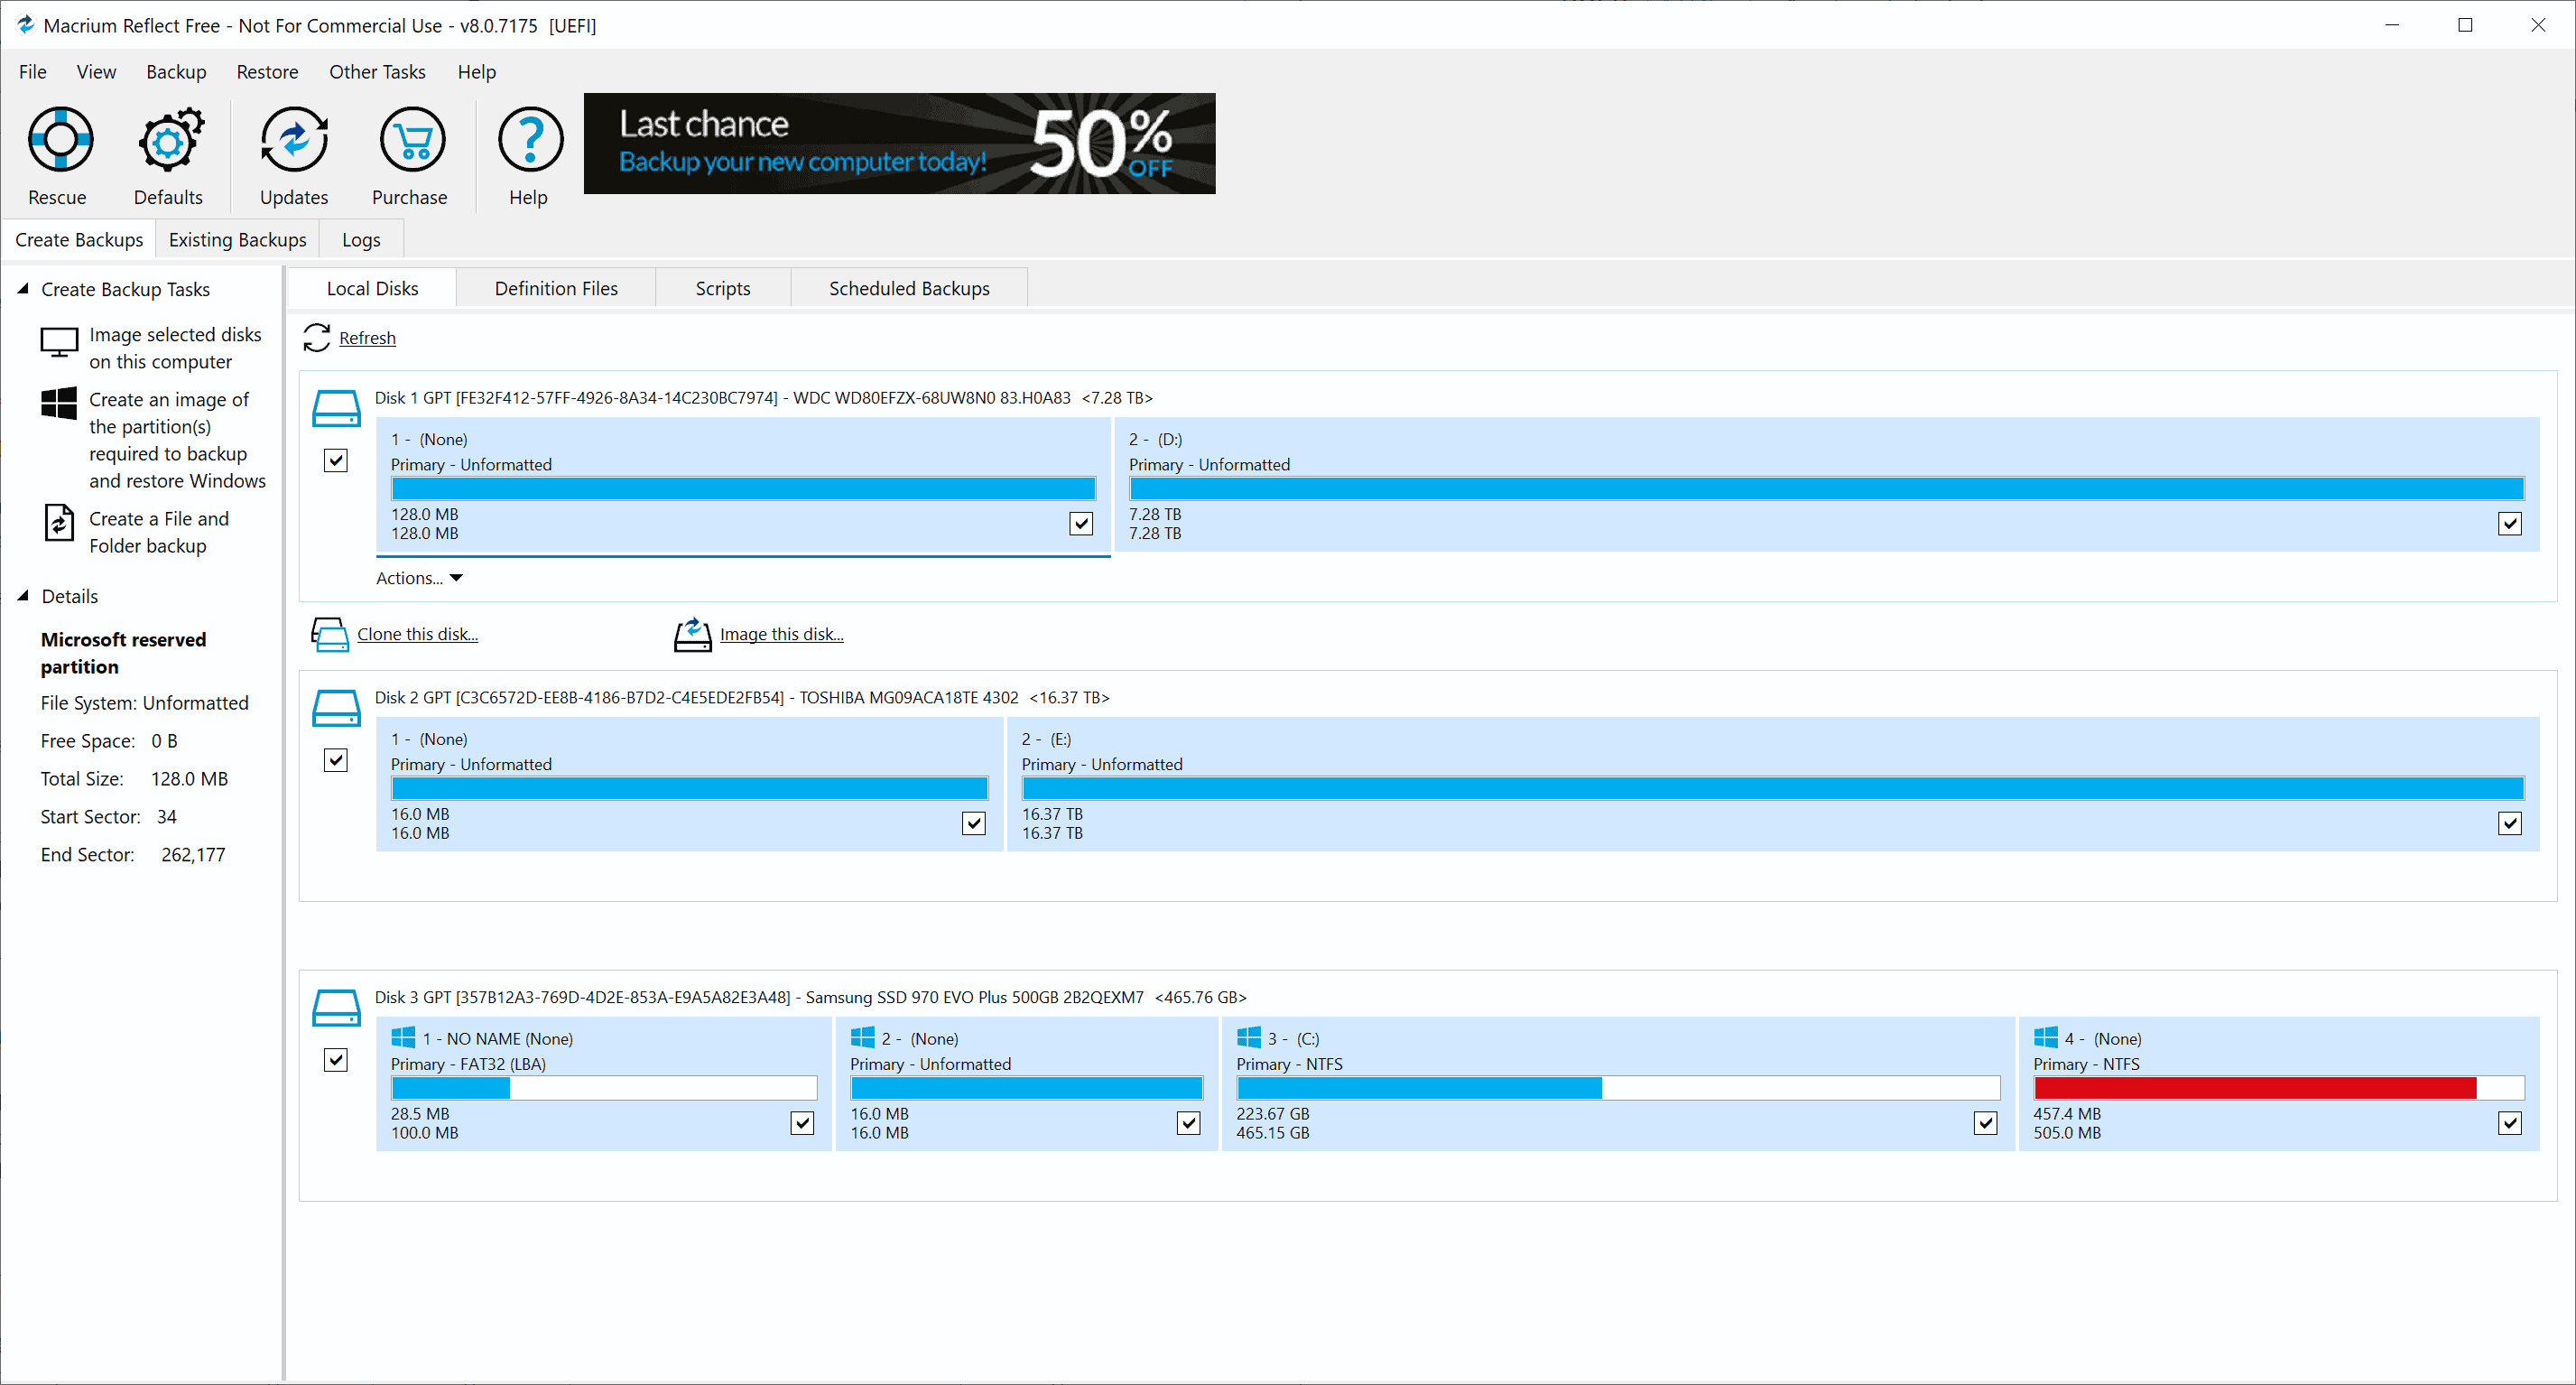2576x1385 pixels.
Task: Switch to the Scheduled Backups tab
Action: tap(911, 286)
